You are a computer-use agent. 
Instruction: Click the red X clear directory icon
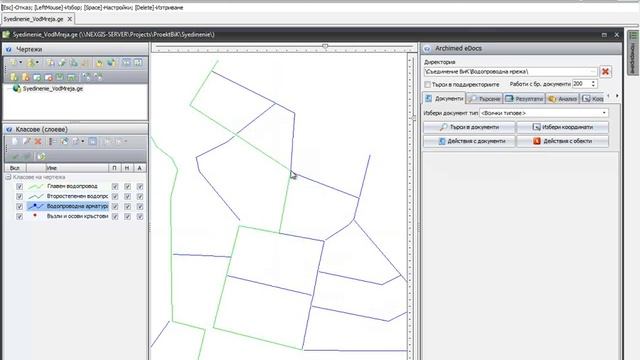(x=605, y=71)
